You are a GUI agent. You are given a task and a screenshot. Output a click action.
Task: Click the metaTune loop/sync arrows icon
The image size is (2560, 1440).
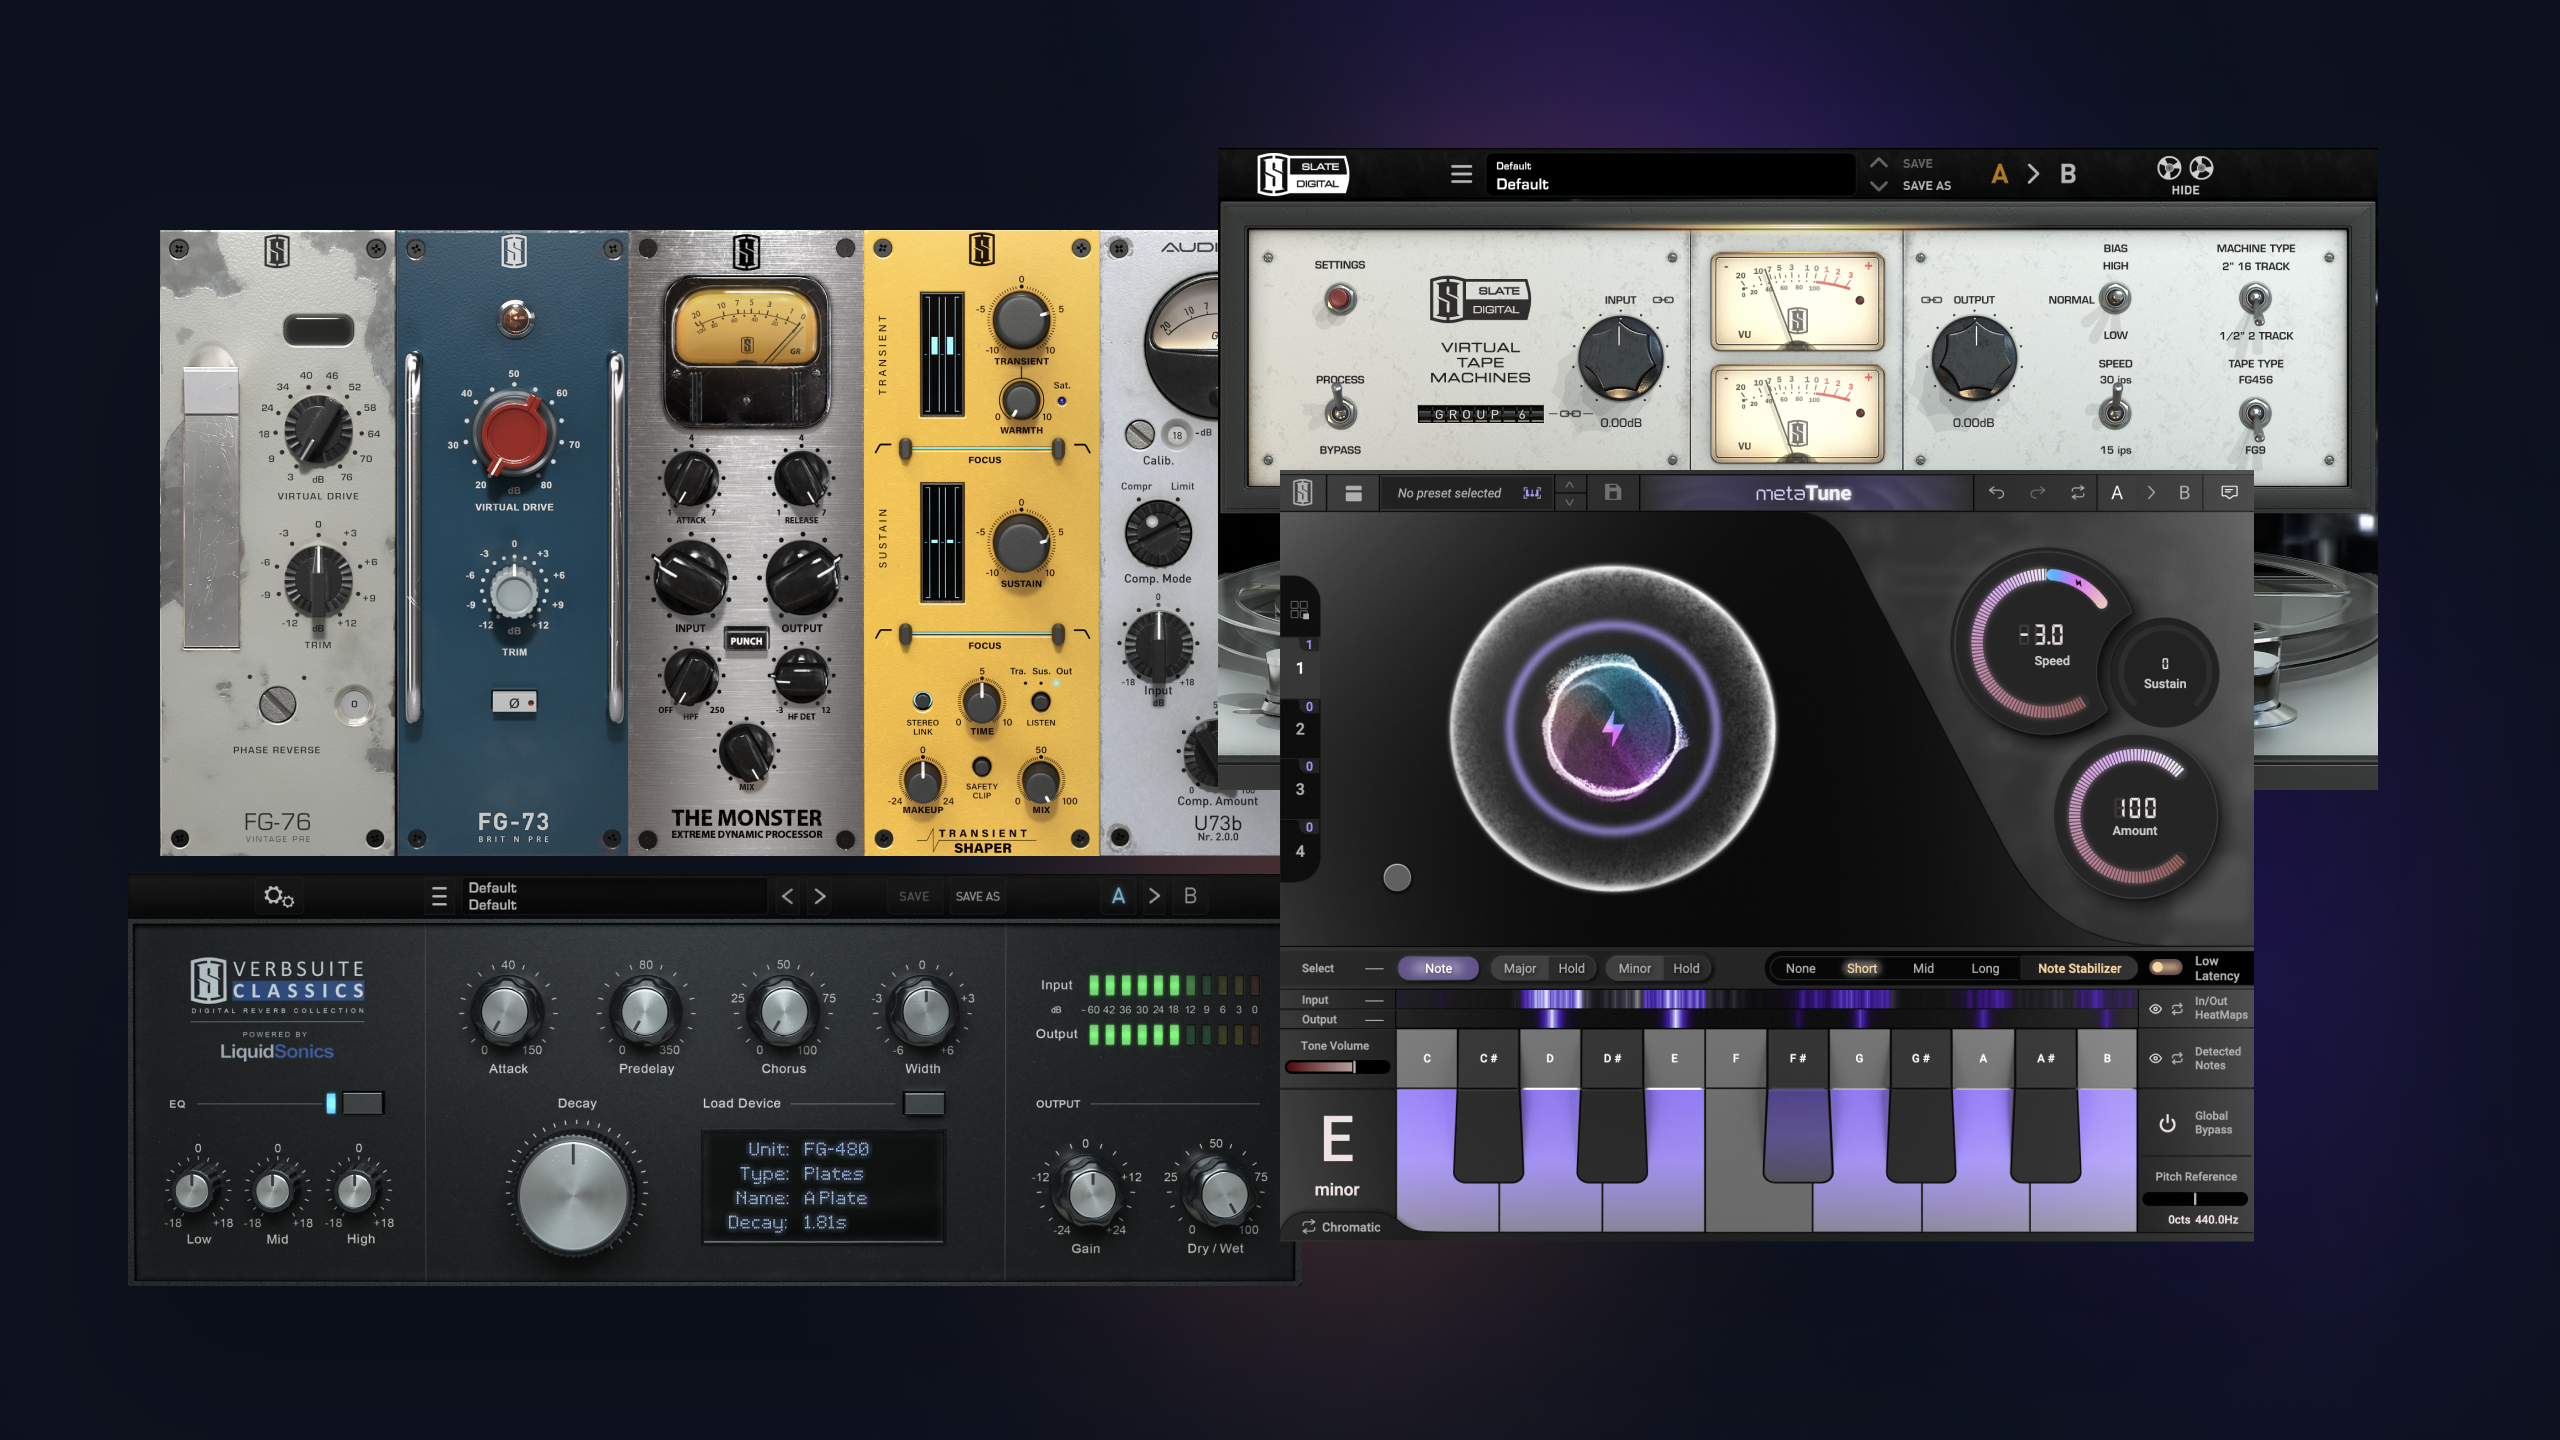coord(2077,493)
